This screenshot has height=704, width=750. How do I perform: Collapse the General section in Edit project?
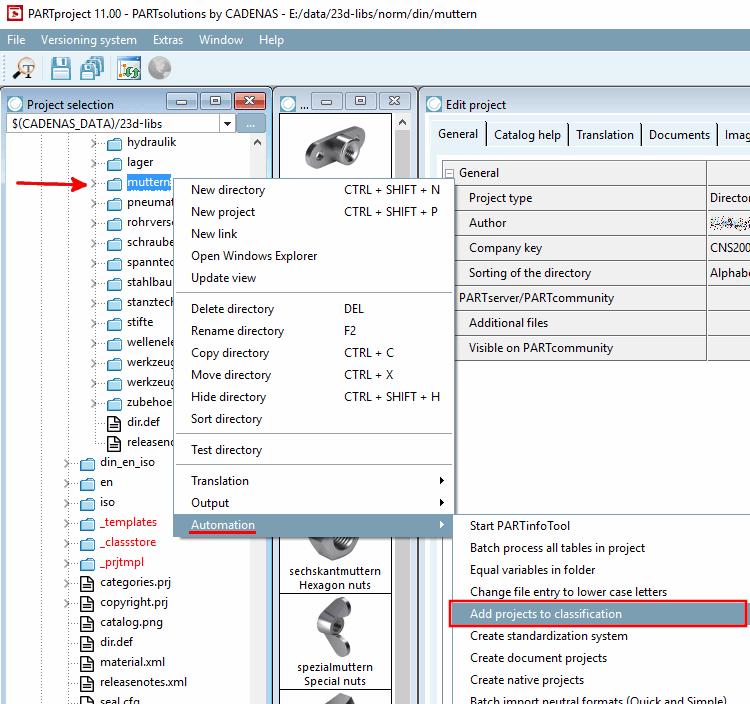point(450,173)
